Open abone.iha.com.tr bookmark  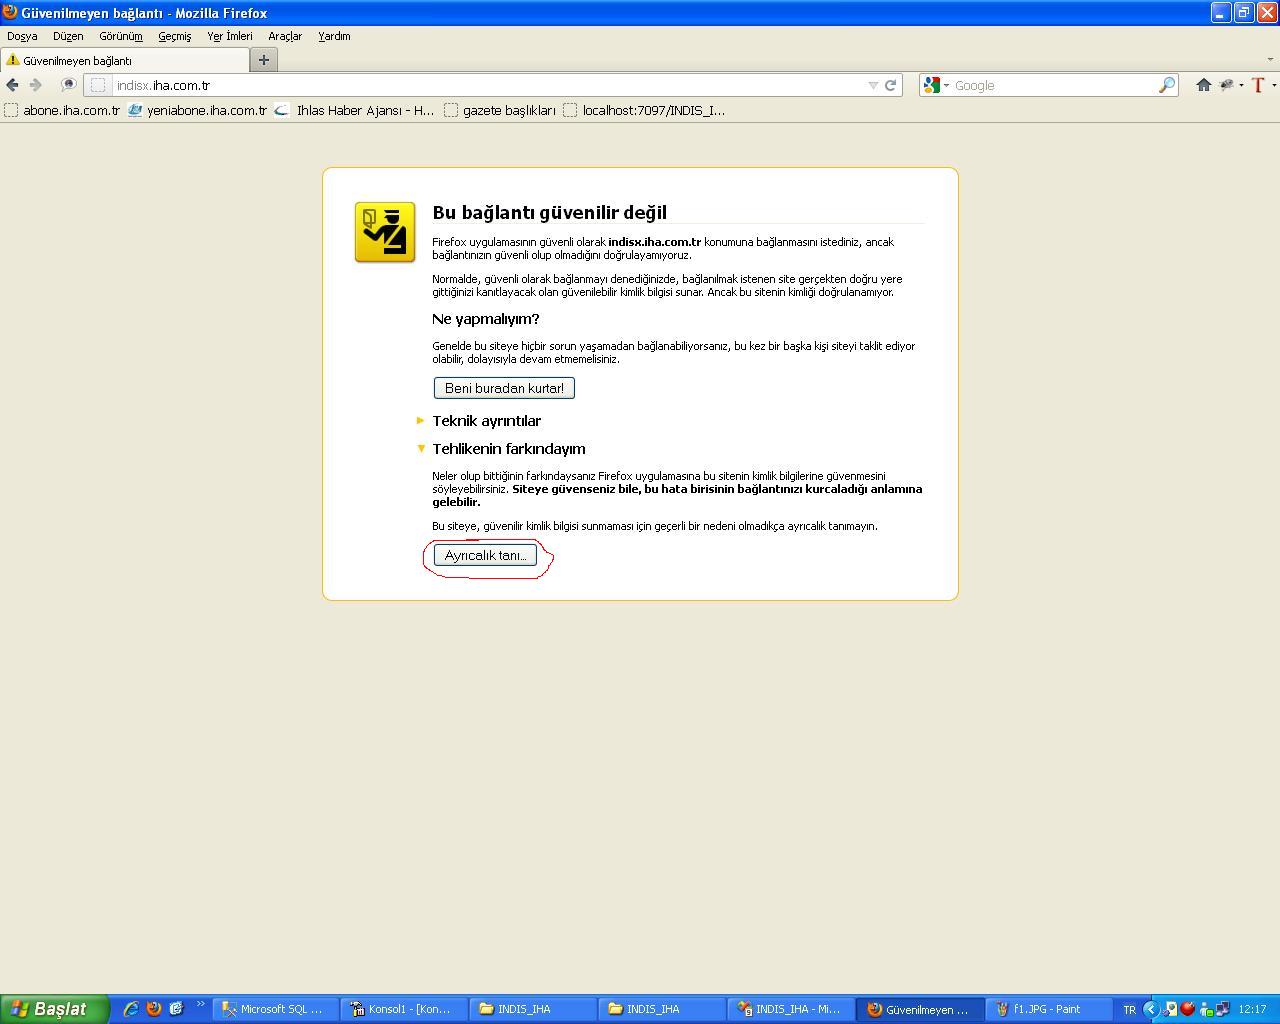(x=62, y=111)
